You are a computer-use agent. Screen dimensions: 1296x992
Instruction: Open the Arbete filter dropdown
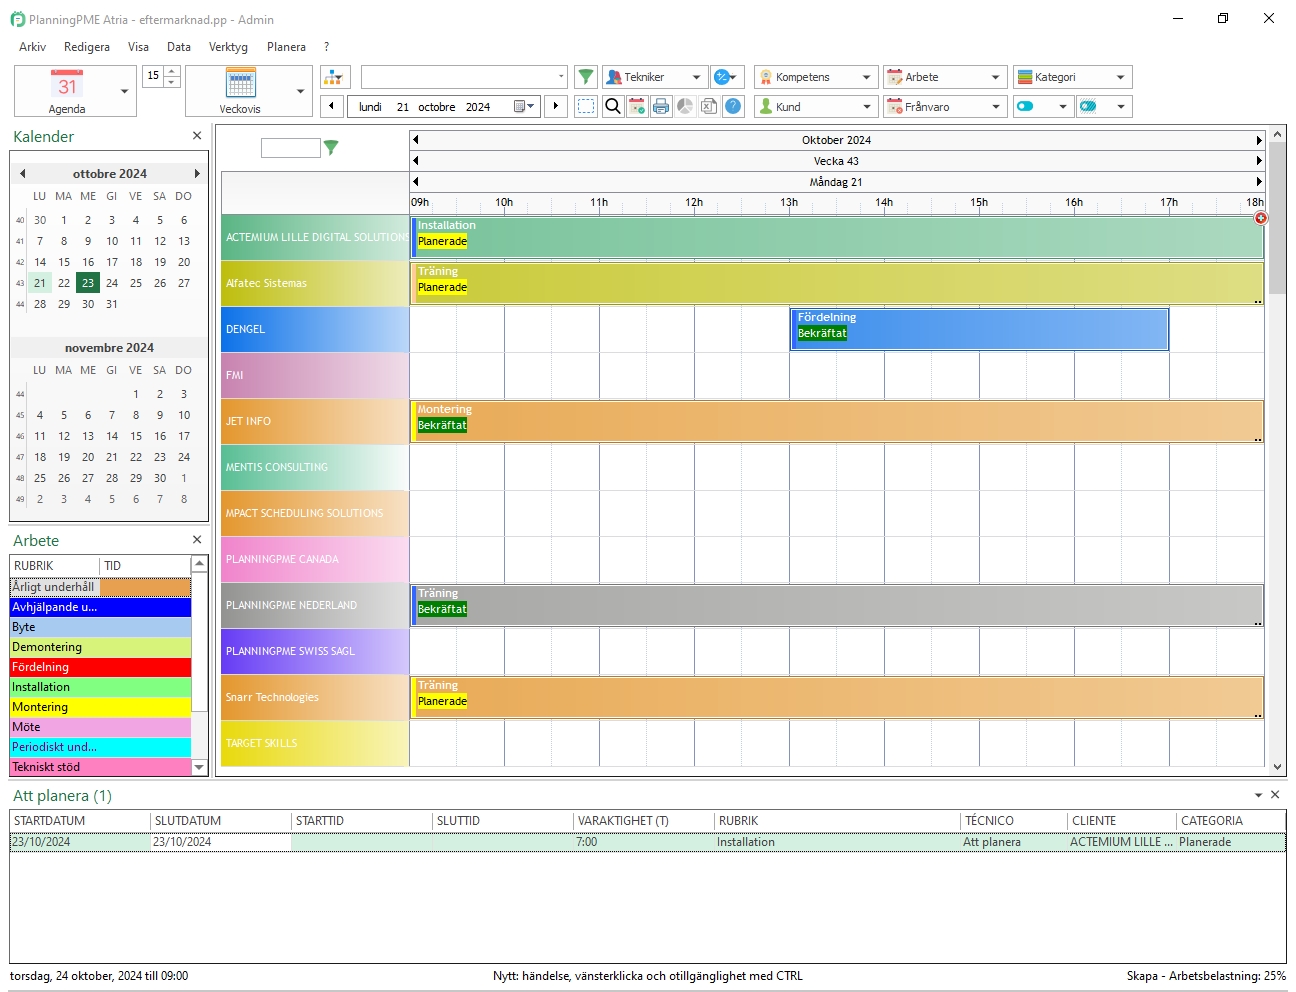pos(945,77)
